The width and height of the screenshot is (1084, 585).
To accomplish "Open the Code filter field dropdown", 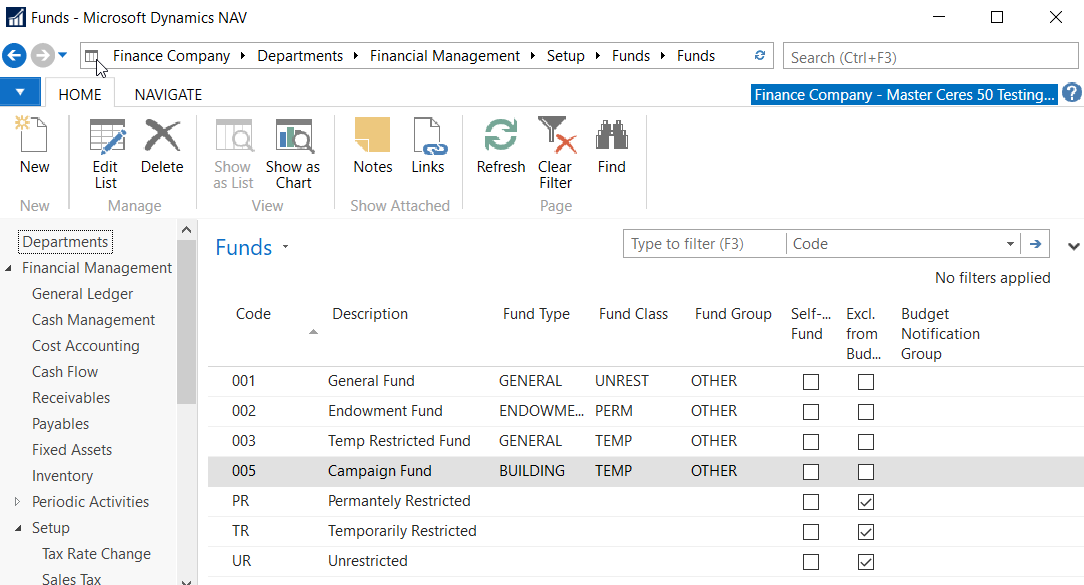I will pos(1009,244).
